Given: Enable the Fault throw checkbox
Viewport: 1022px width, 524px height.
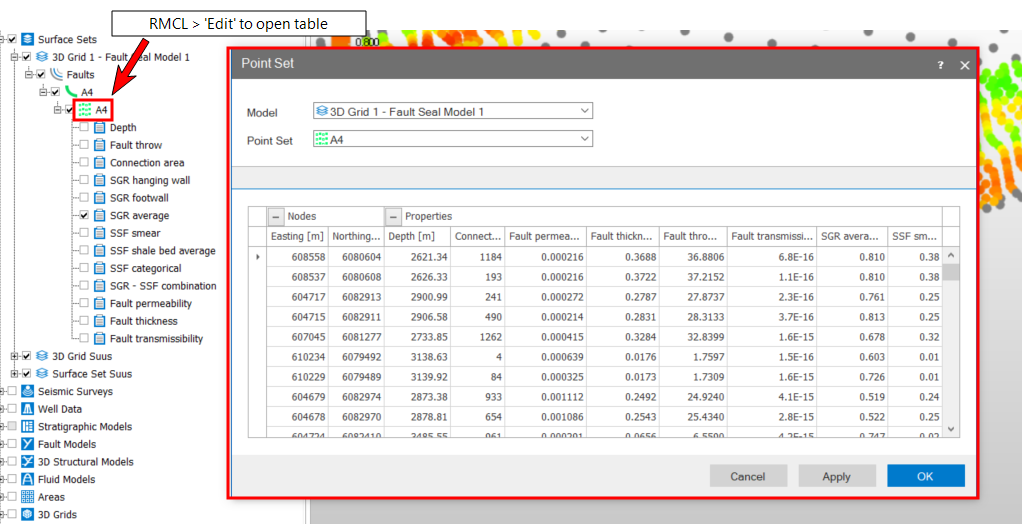Looking at the screenshot, I should pyautogui.click(x=84, y=145).
